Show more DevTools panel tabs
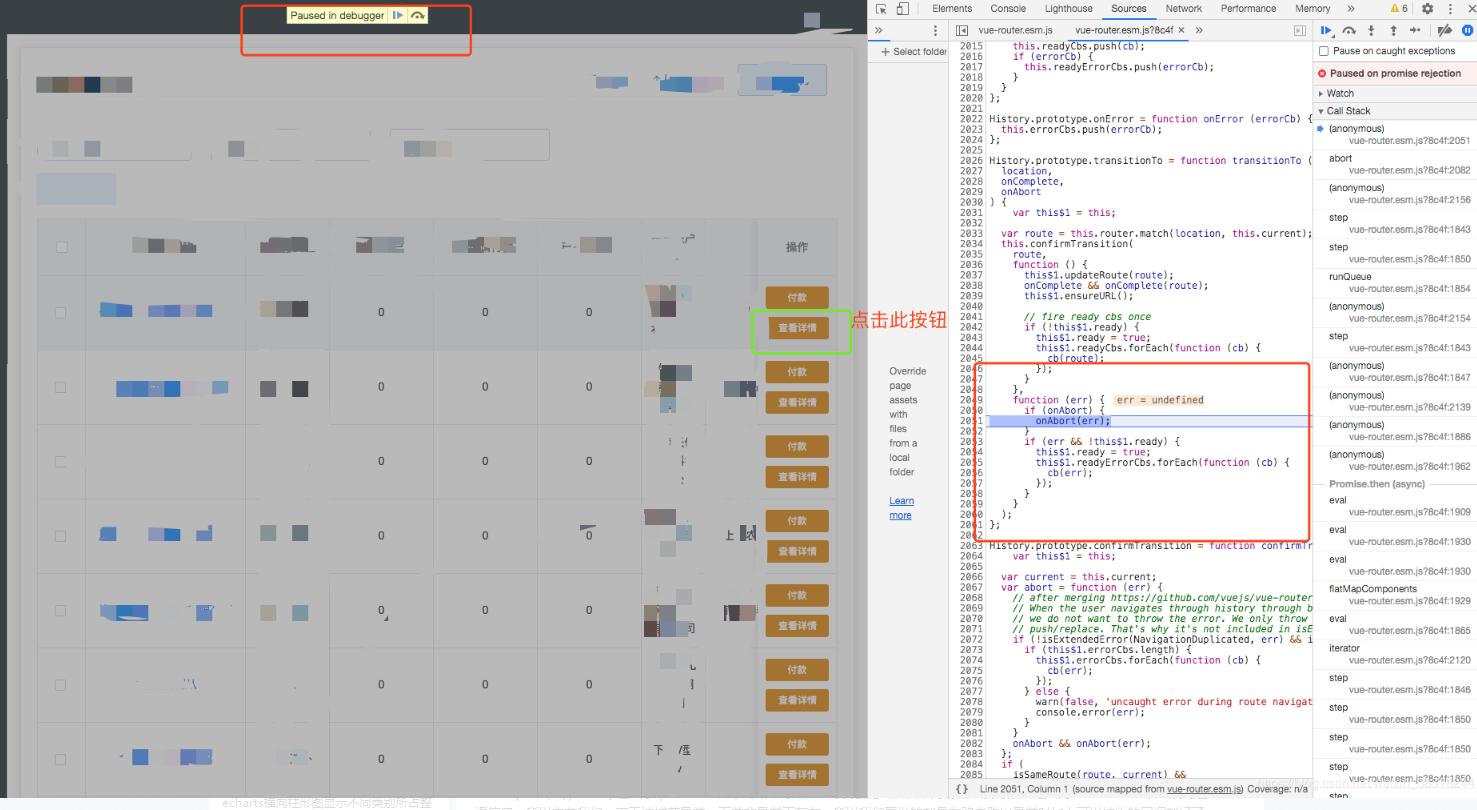 tap(1351, 8)
